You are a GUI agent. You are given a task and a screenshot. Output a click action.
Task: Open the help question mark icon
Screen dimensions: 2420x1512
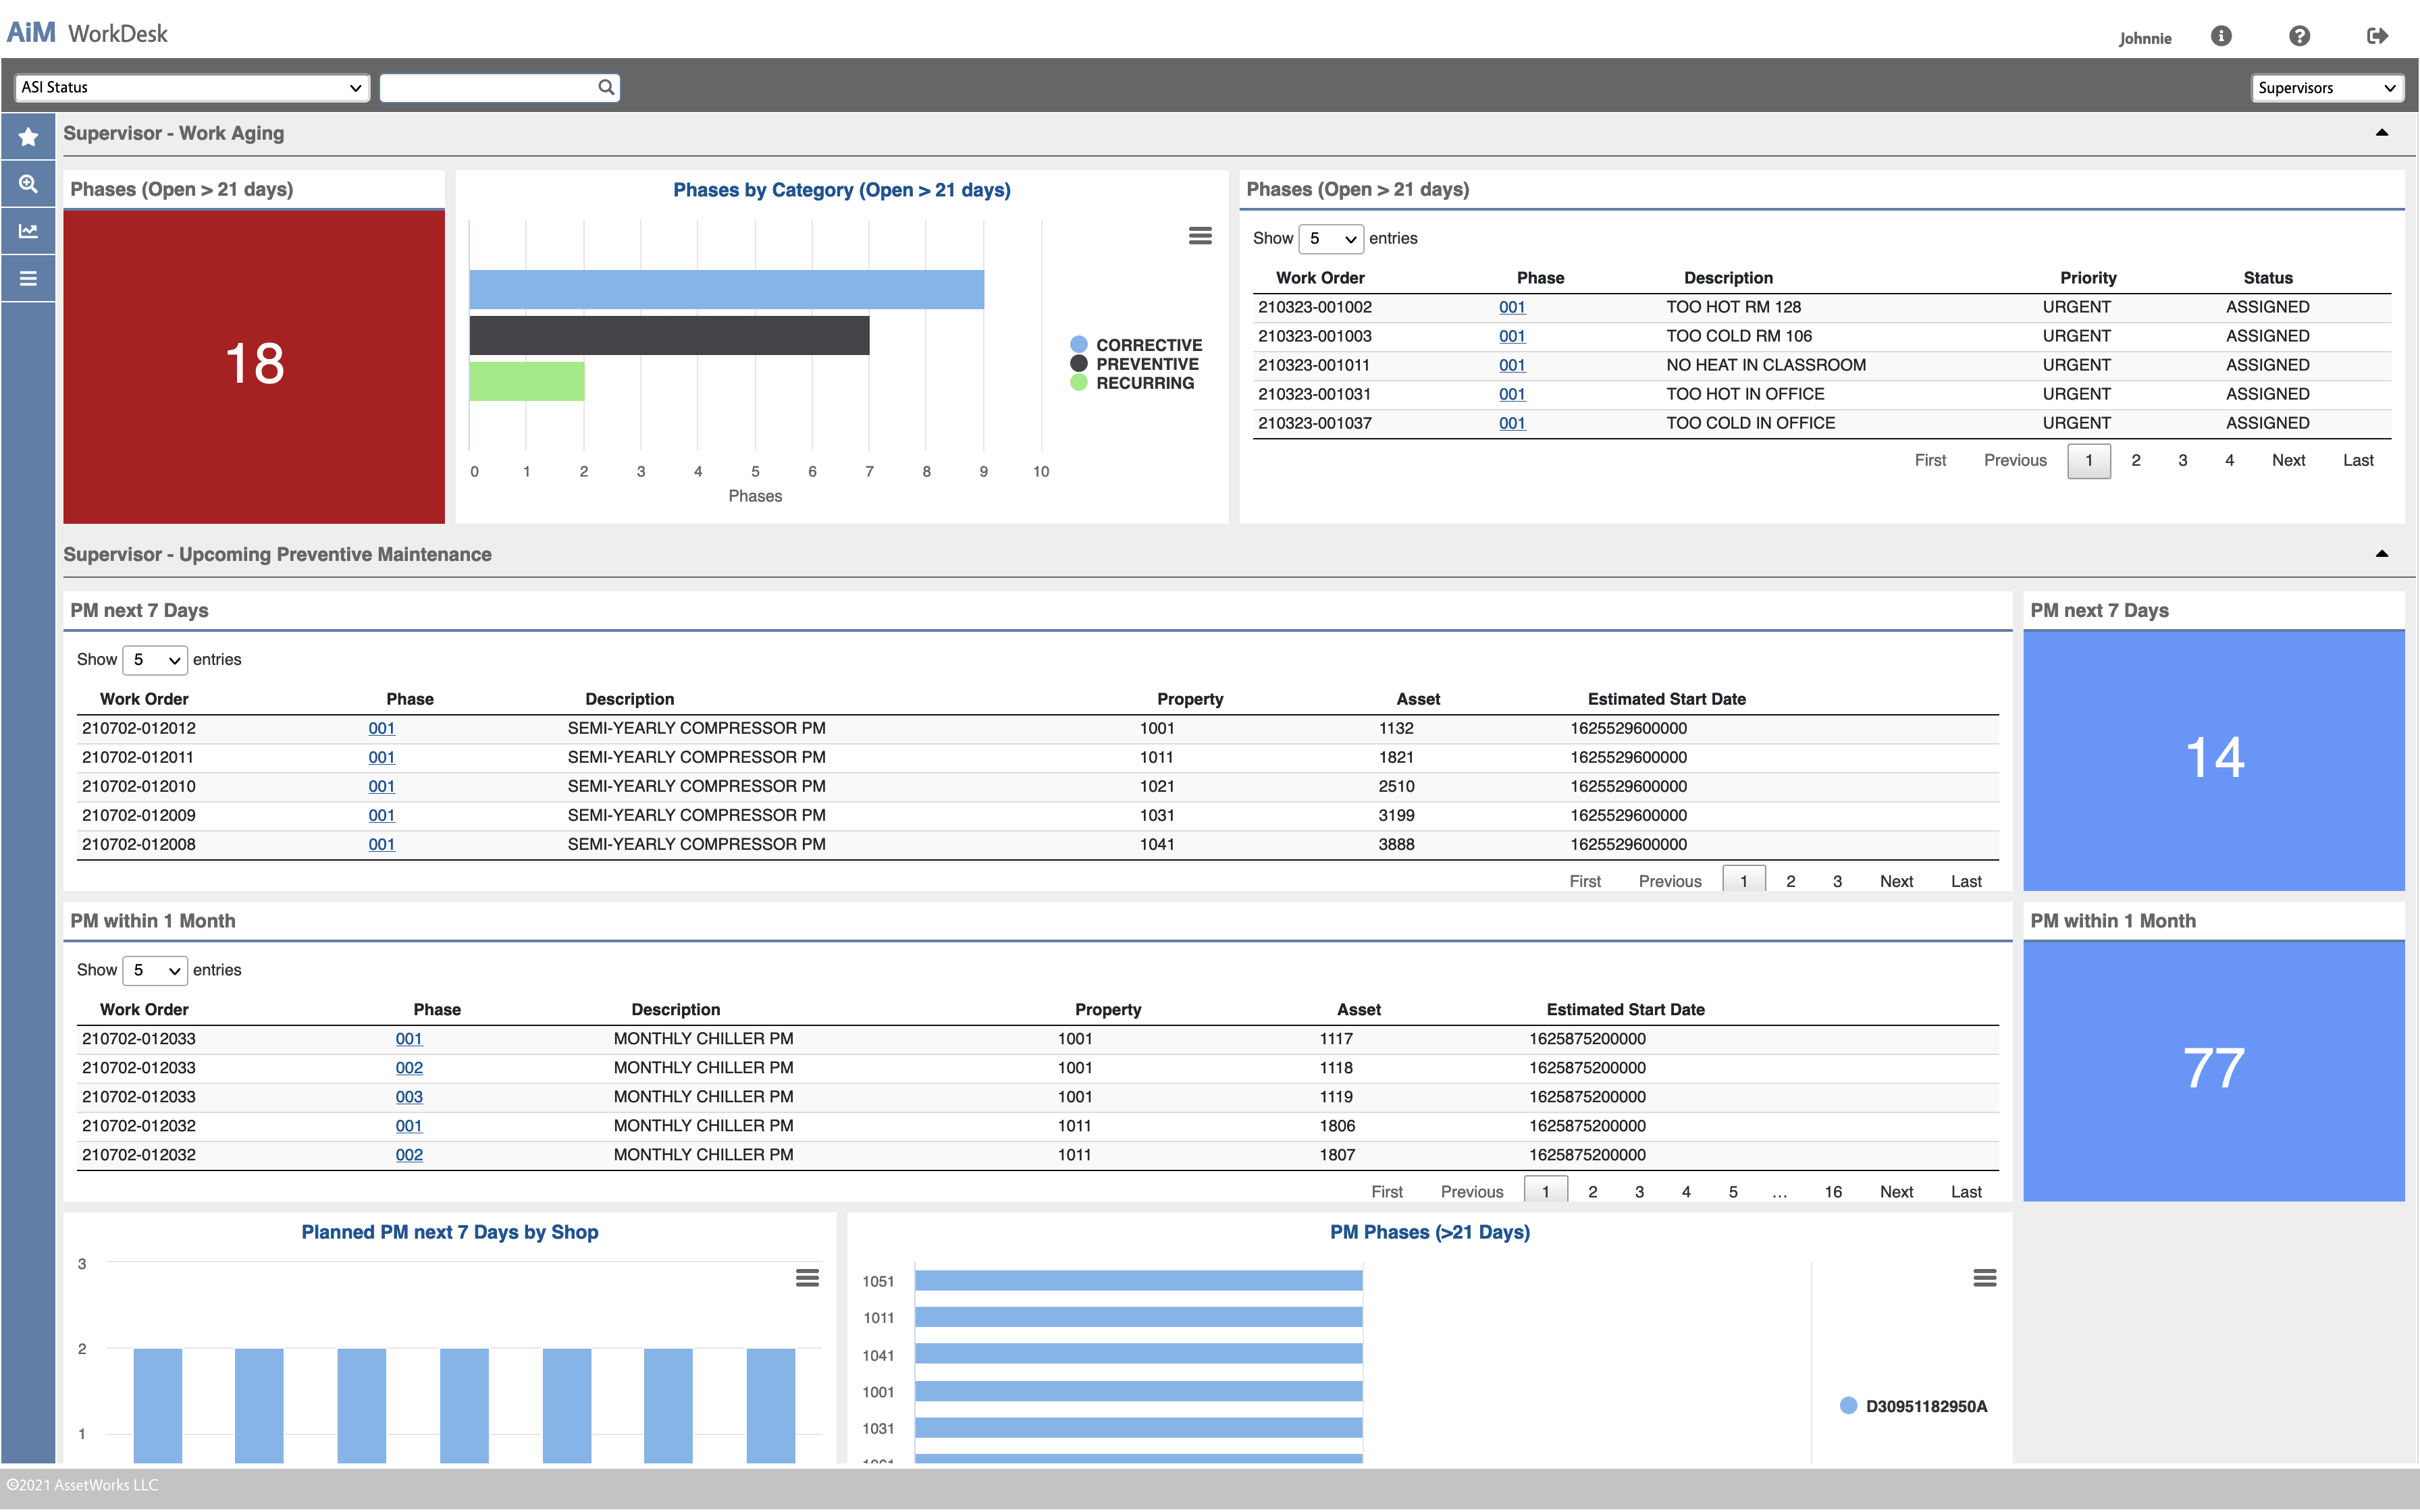[x=2299, y=36]
